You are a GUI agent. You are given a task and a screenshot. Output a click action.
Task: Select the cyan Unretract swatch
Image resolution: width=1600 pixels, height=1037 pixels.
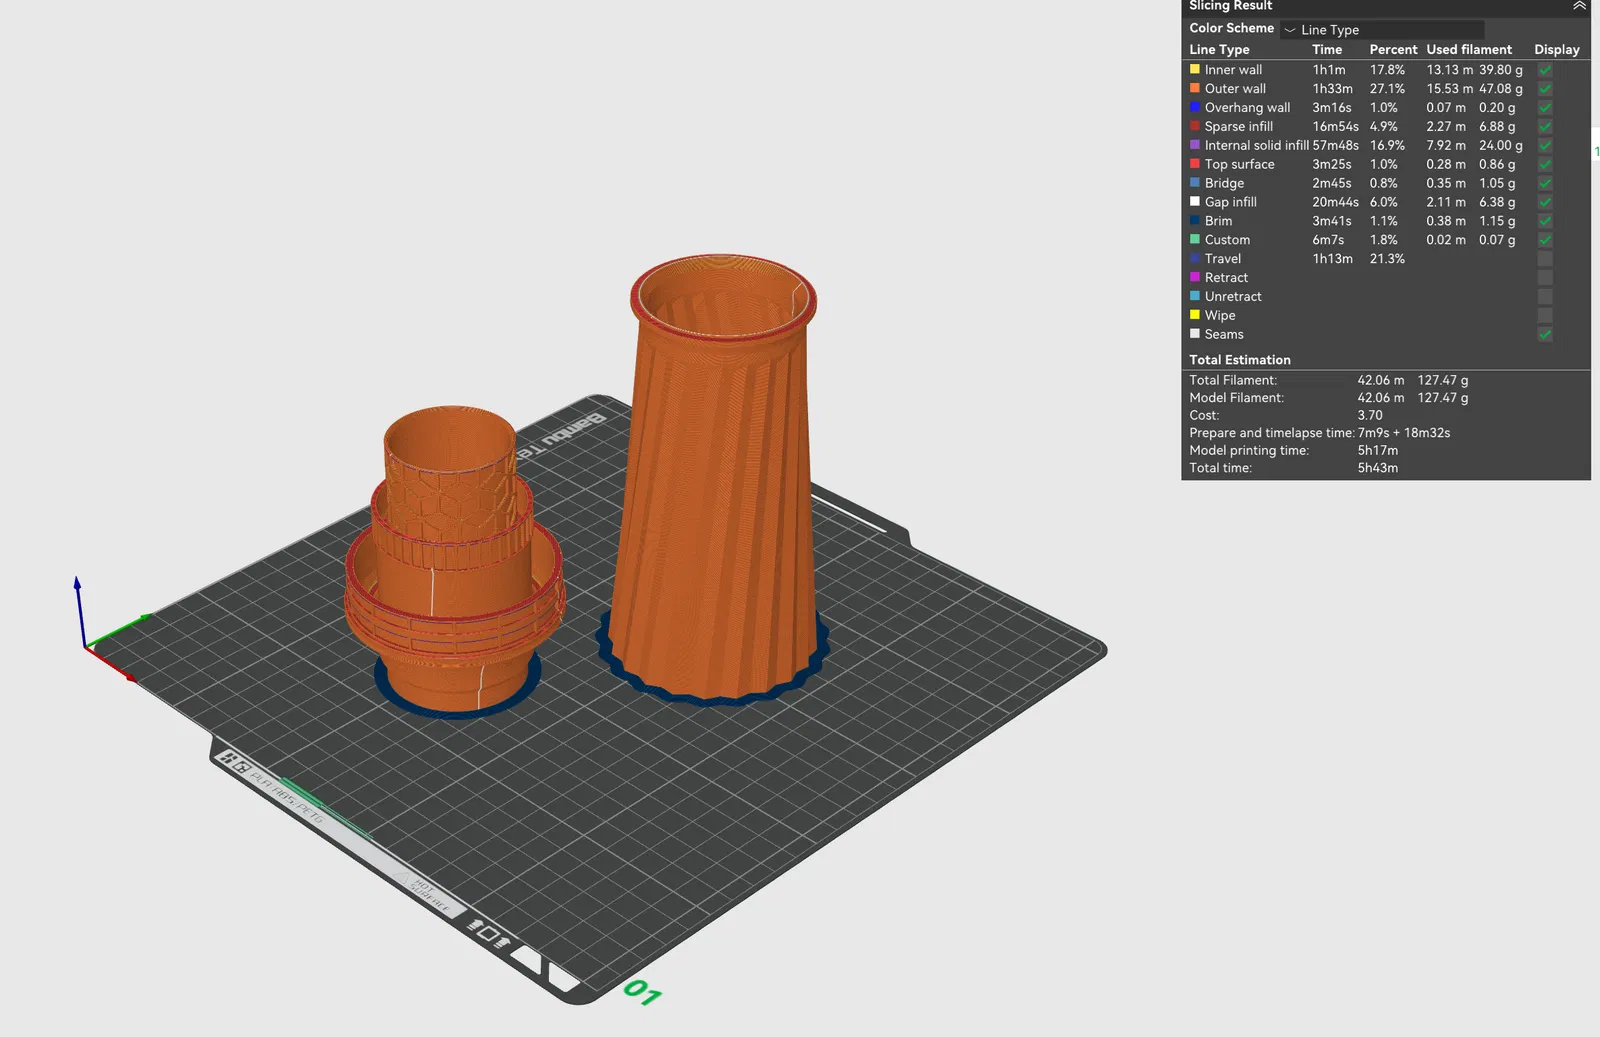pyautogui.click(x=1194, y=296)
